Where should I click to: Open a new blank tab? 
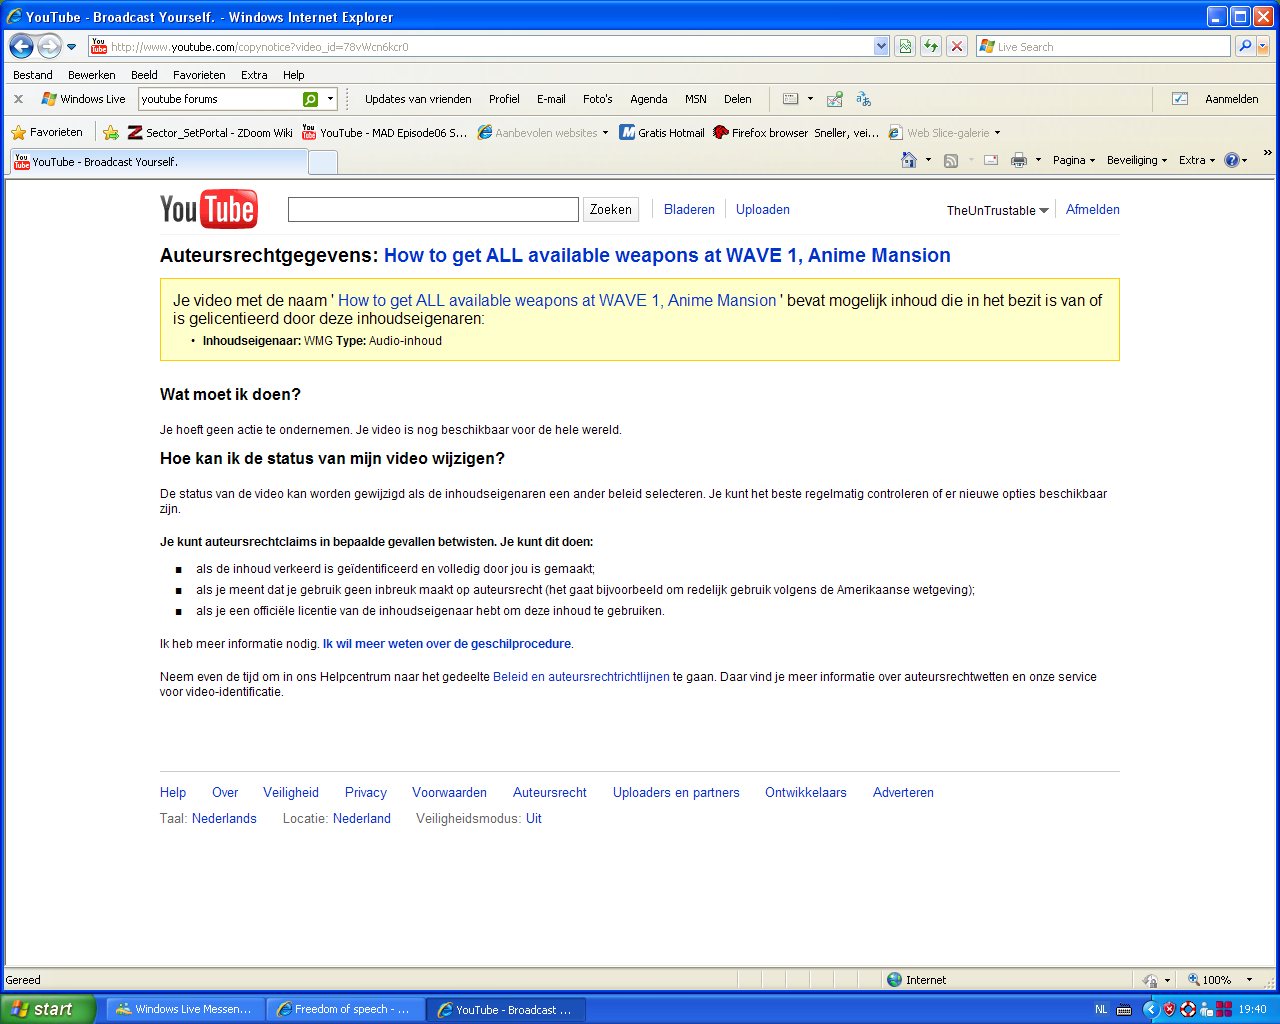(x=323, y=162)
